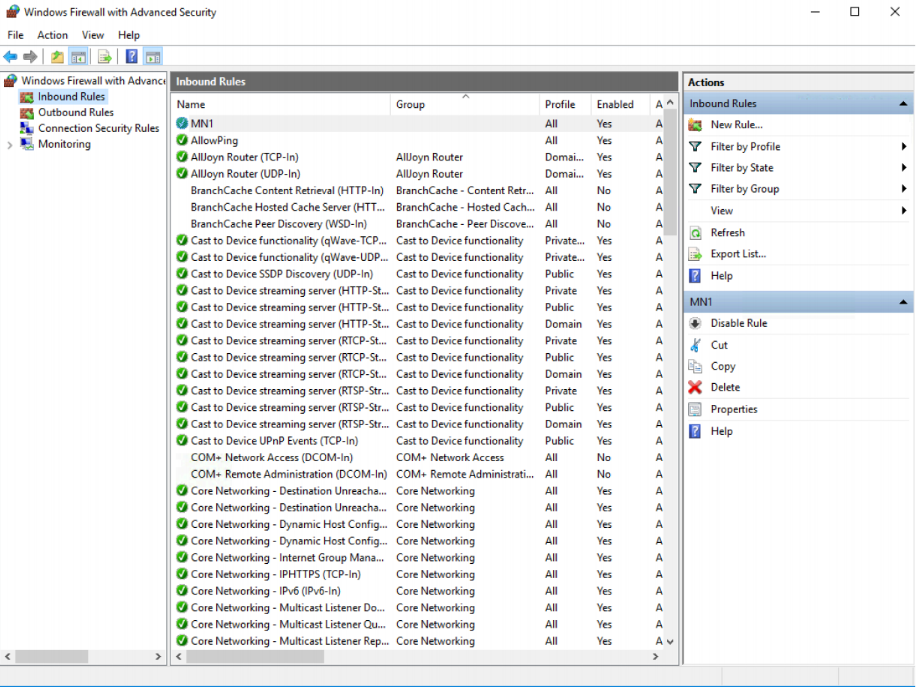Image resolution: width=917 pixels, height=688 pixels.
Task: Click the status icon of the MN1 rule
Action: click(182, 123)
